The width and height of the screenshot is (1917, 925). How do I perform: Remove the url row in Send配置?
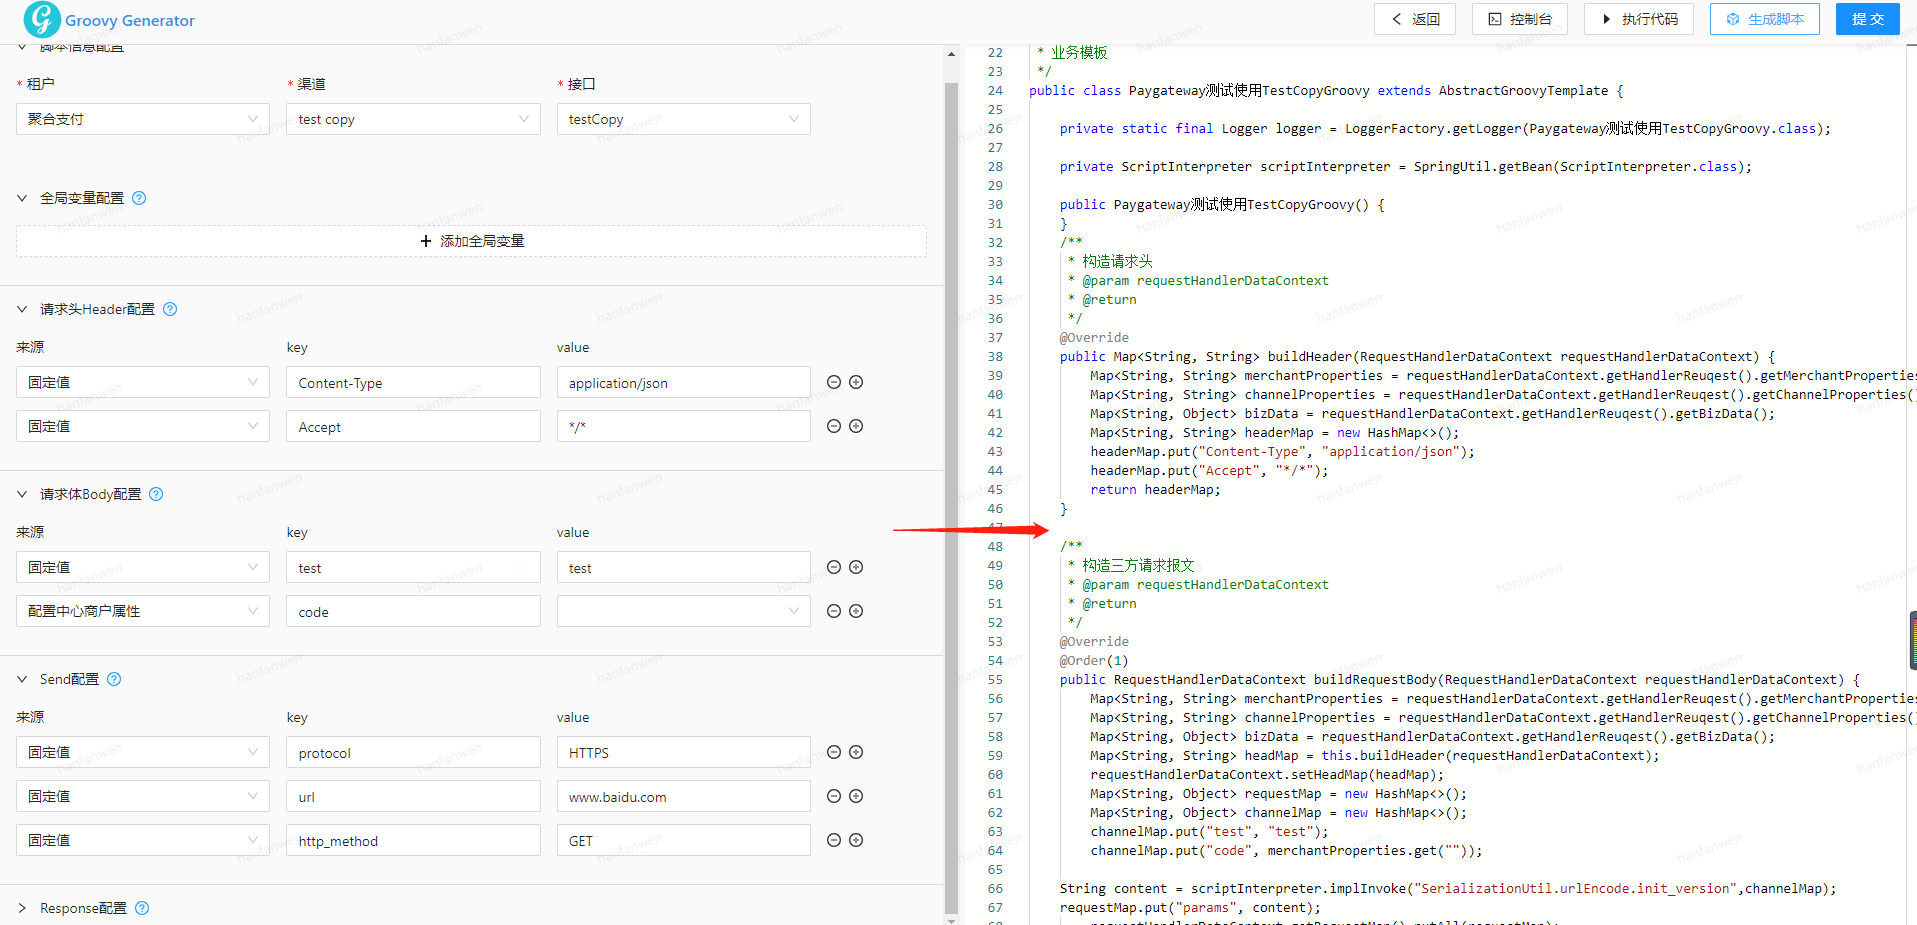click(x=834, y=796)
